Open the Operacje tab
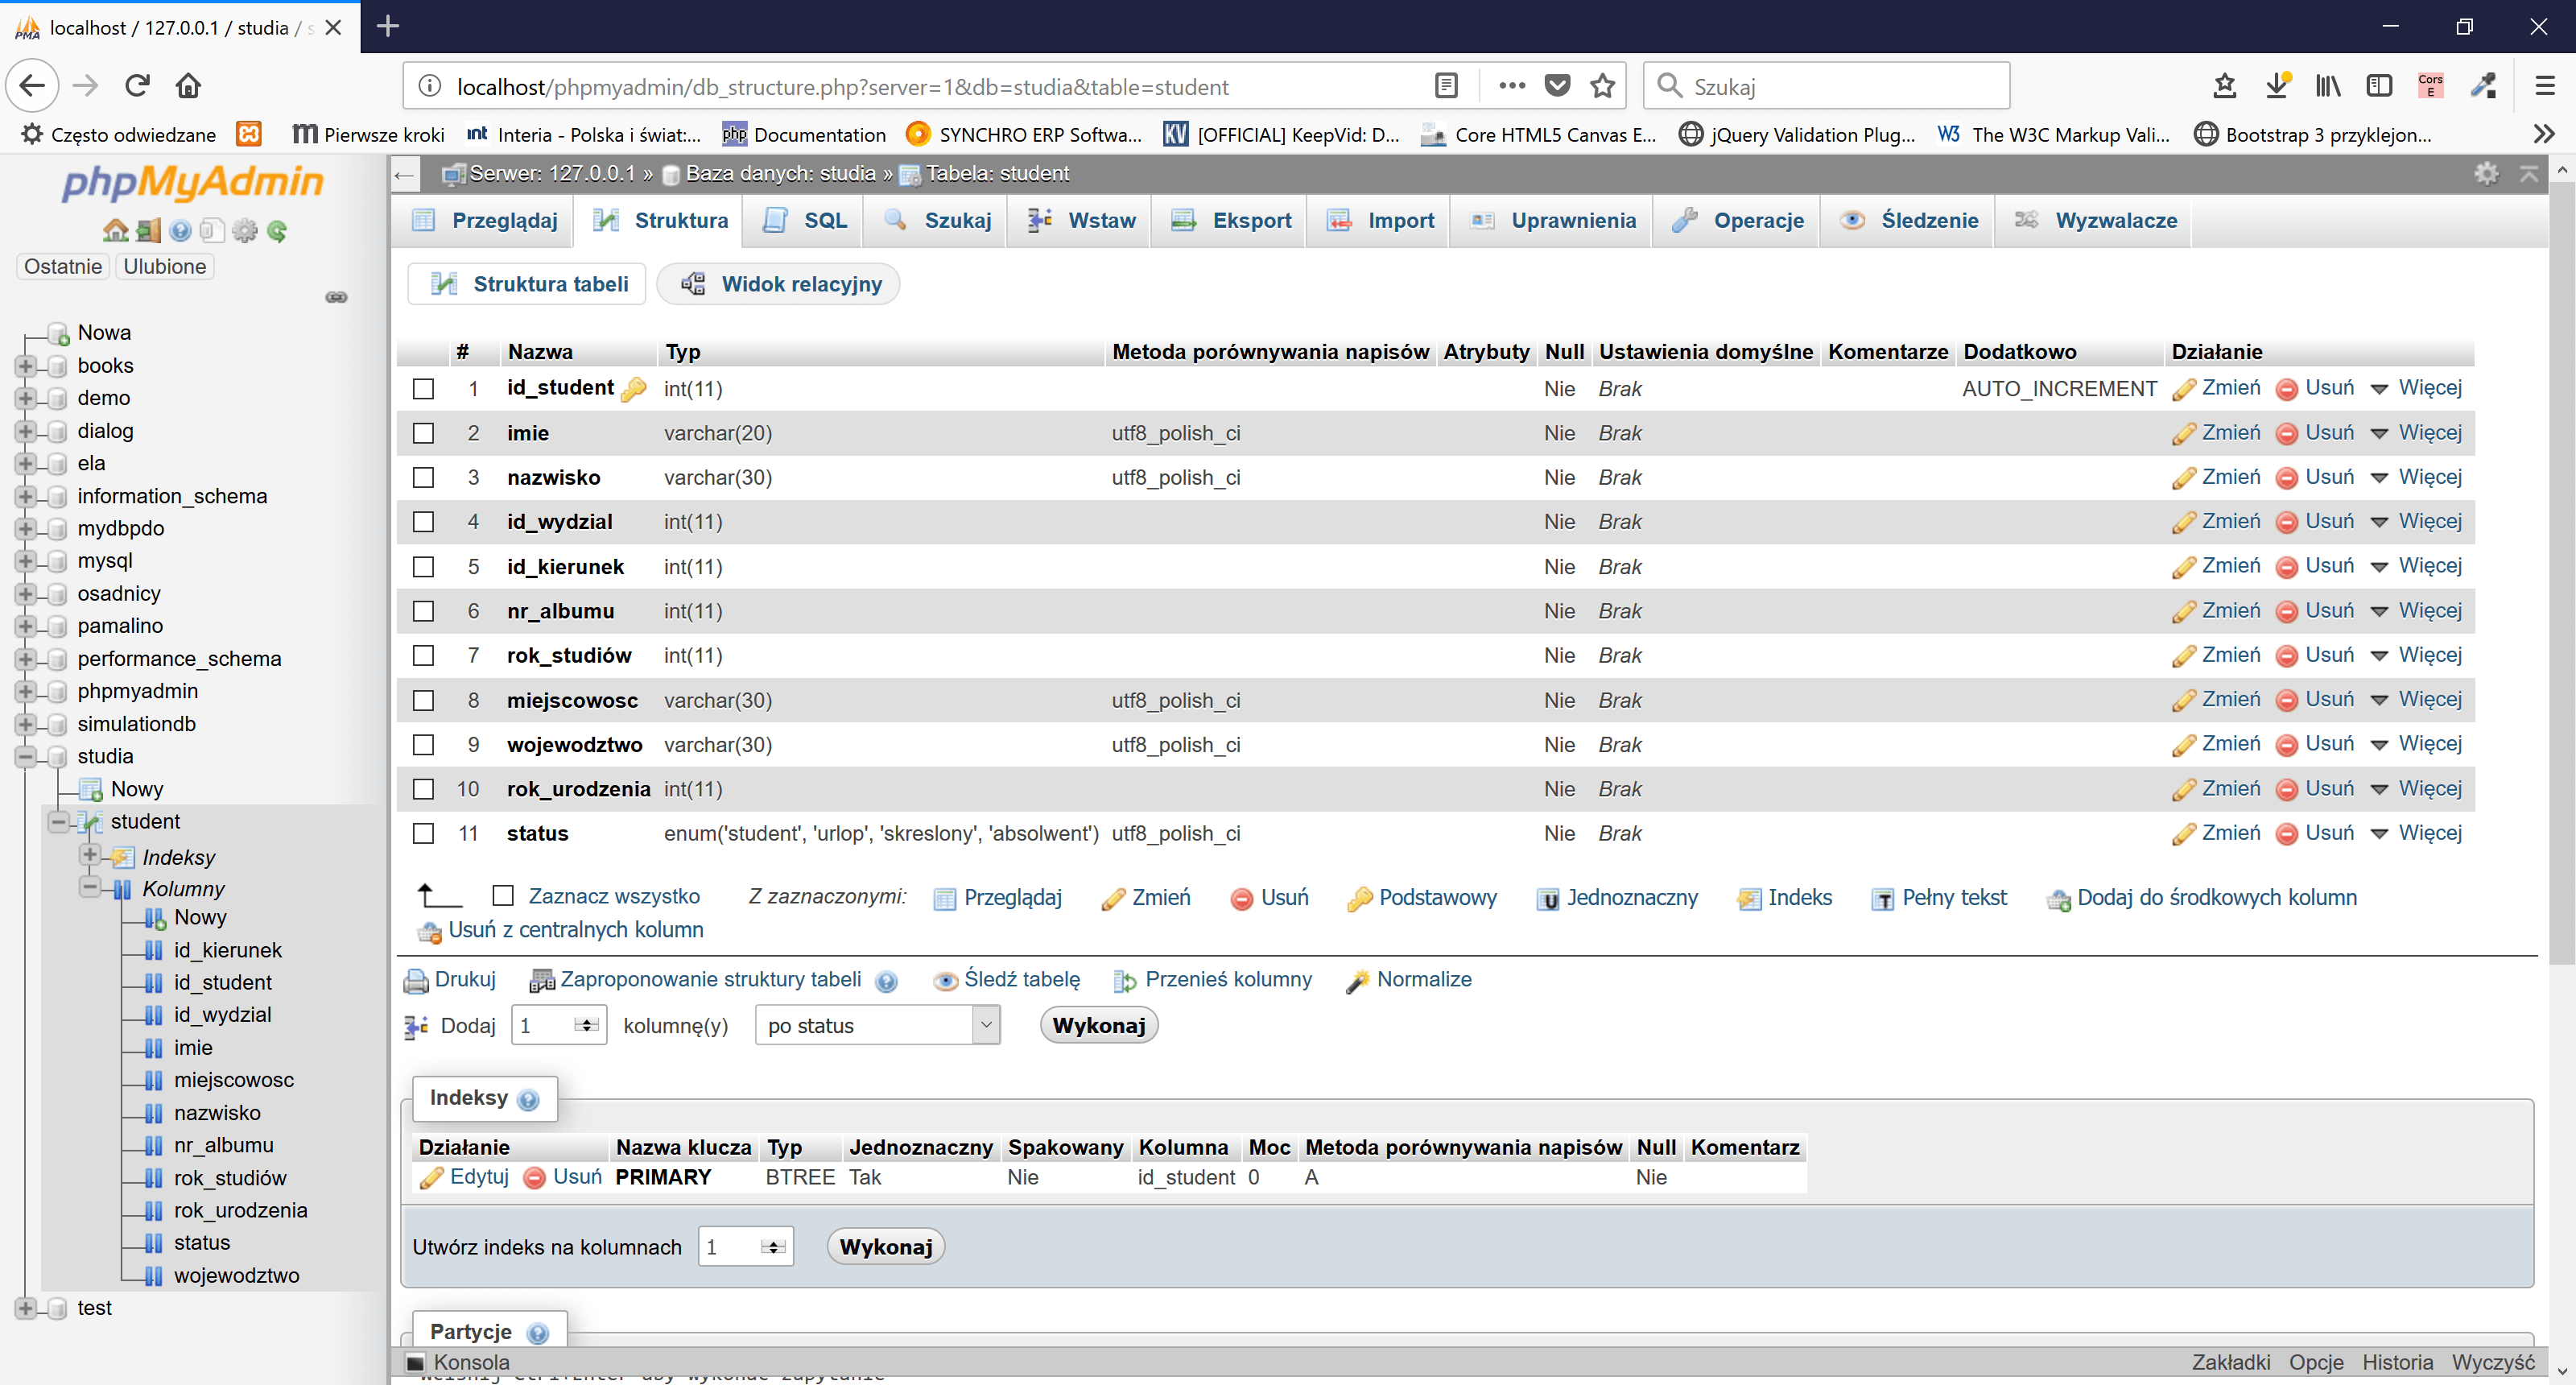This screenshot has width=2576, height=1385. [x=1736, y=221]
